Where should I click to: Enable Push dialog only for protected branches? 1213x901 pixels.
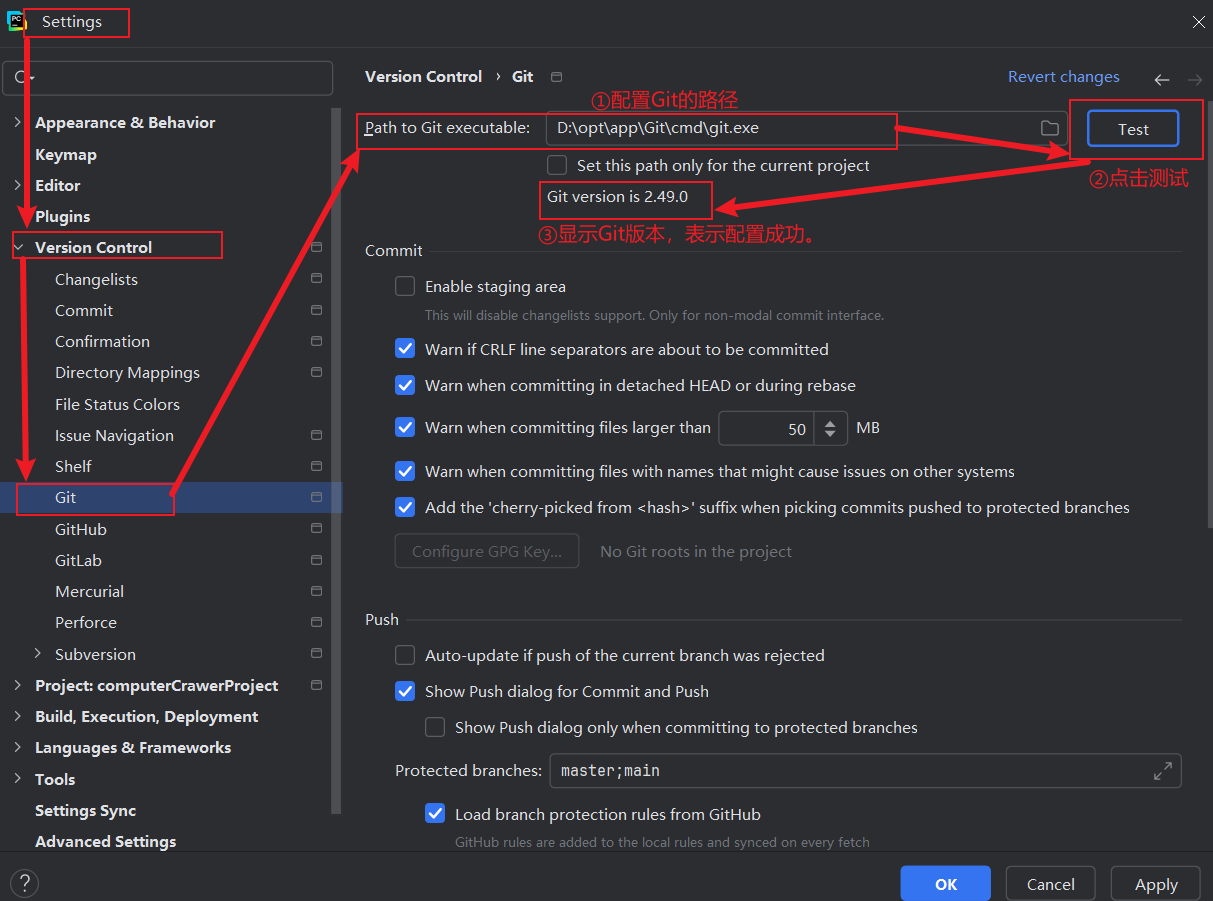[435, 727]
